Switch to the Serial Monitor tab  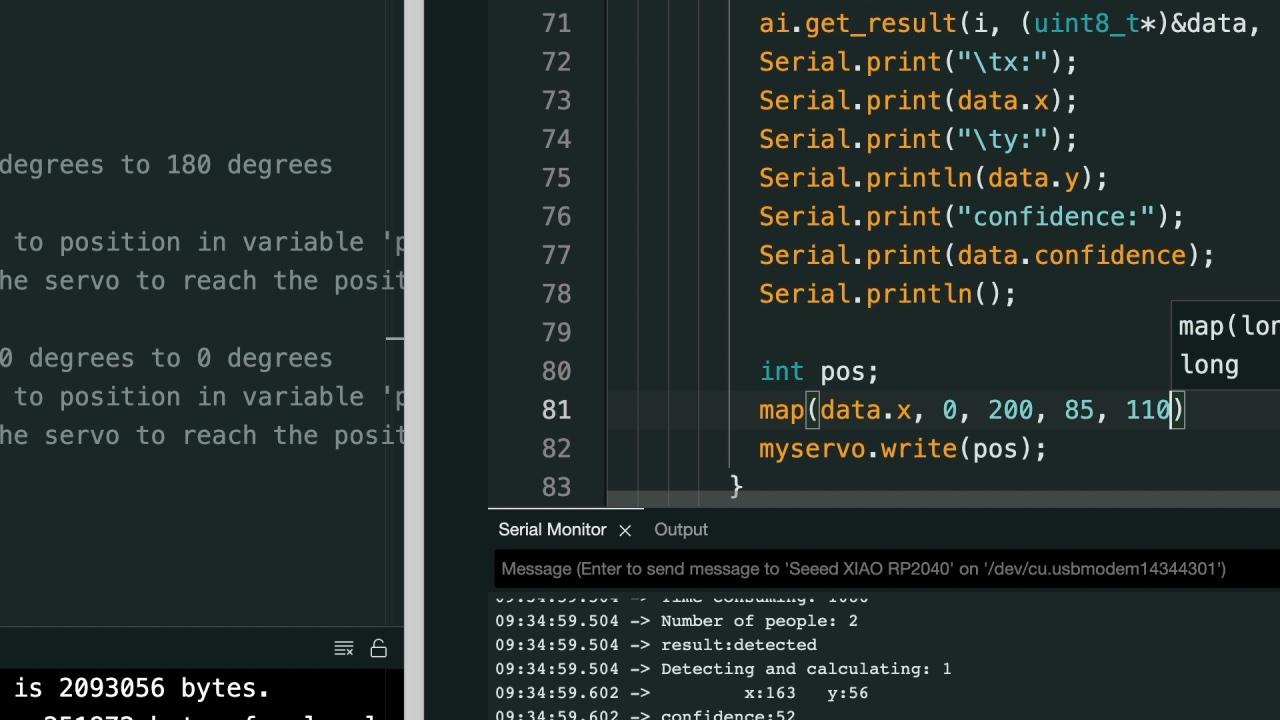coord(552,530)
